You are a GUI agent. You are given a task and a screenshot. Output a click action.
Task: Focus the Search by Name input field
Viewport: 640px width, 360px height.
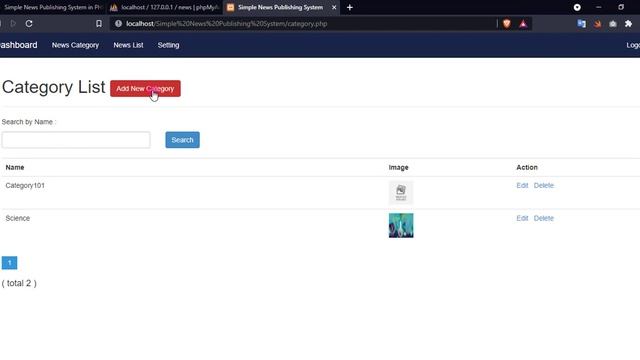[76, 140]
